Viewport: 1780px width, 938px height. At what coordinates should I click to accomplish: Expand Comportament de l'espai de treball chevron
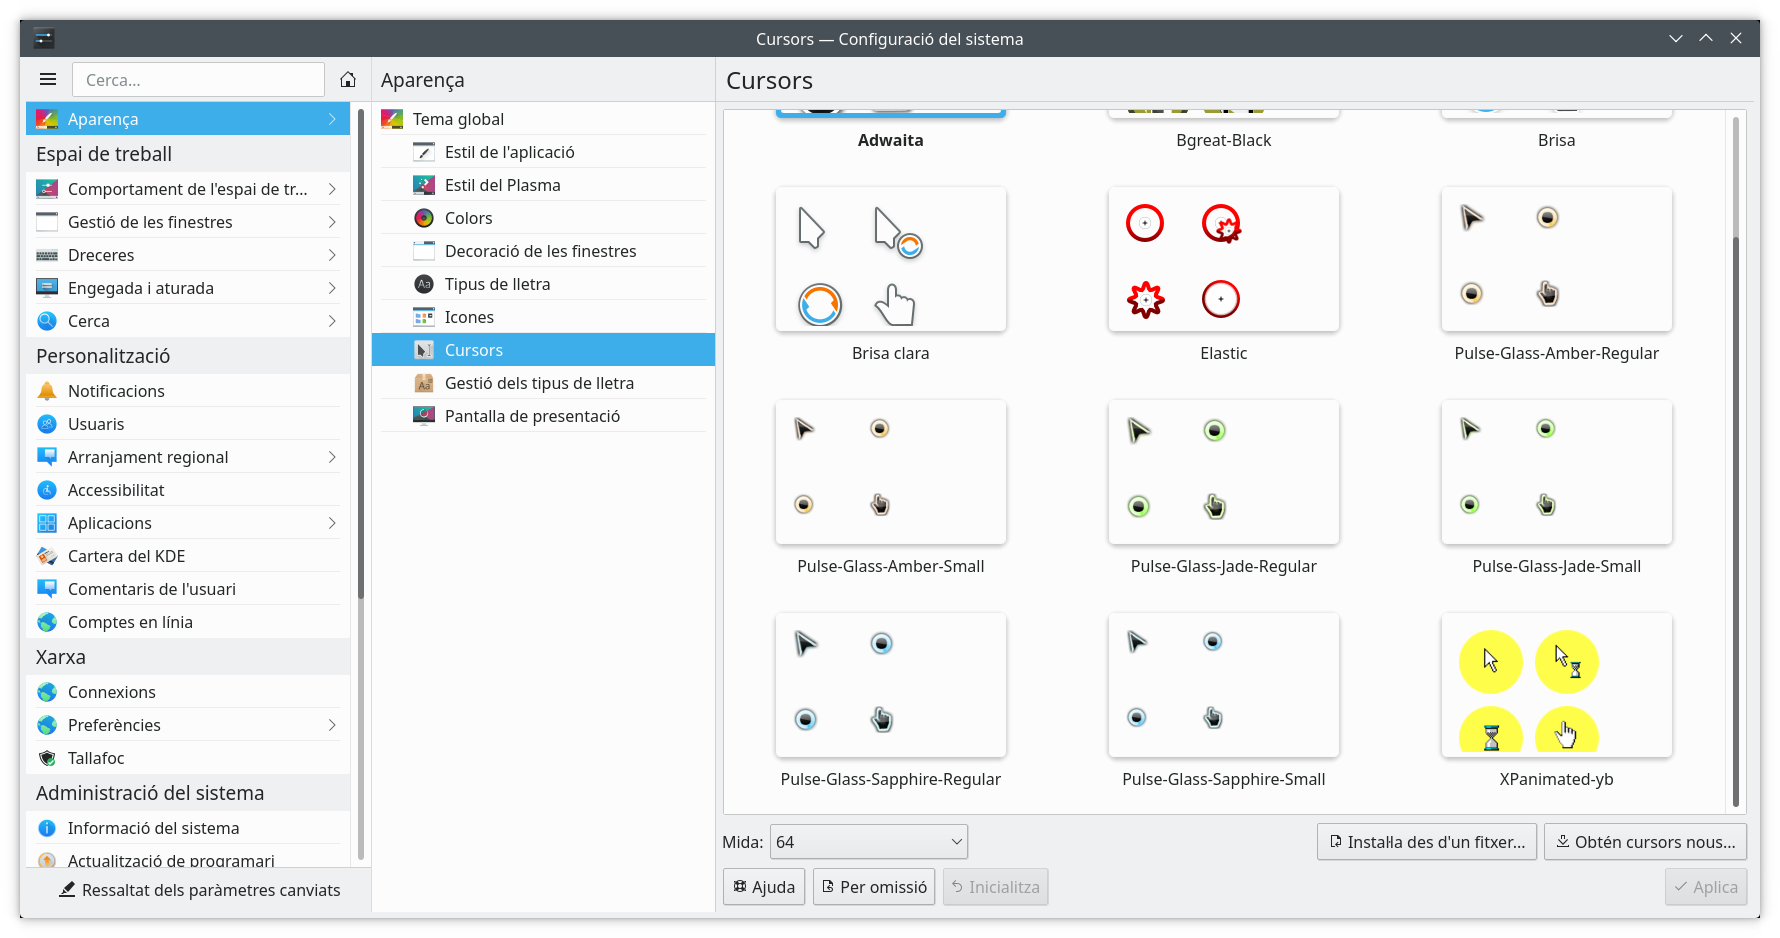point(332,189)
